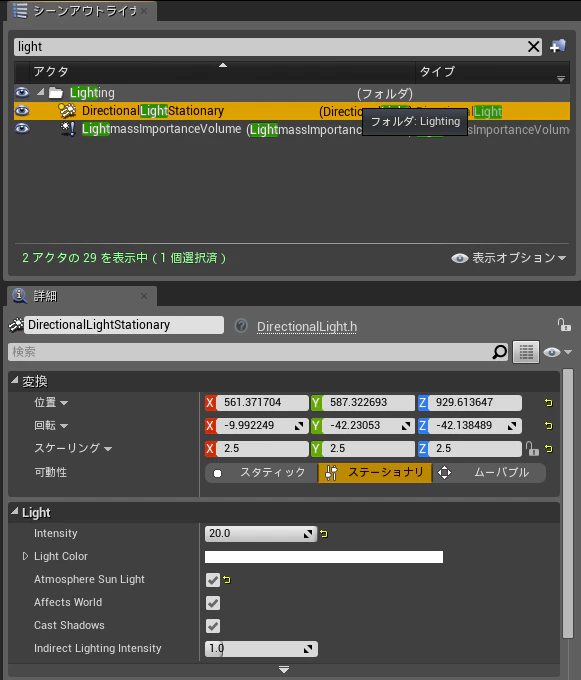581x680 pixels.
Task: Open details visibility eye dropdown
Action: pos(558,352)
